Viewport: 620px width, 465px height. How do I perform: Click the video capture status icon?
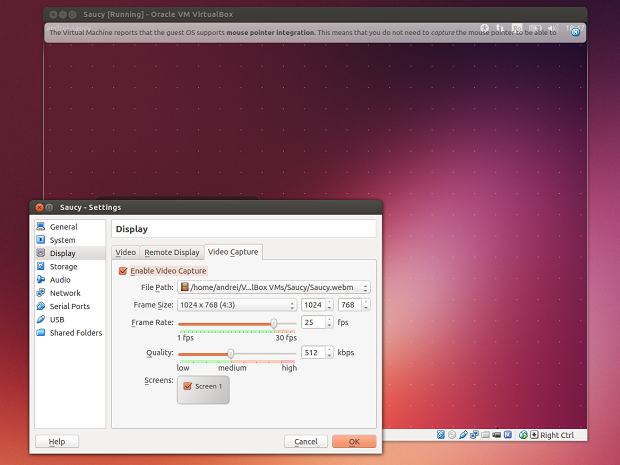pyautogui.click(x=497, y=435)
